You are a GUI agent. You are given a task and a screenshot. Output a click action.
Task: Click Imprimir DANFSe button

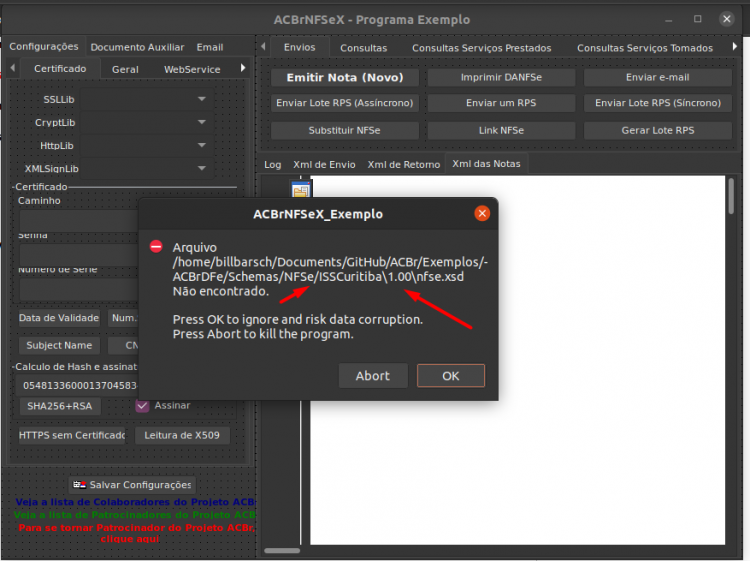click(501, 77)
